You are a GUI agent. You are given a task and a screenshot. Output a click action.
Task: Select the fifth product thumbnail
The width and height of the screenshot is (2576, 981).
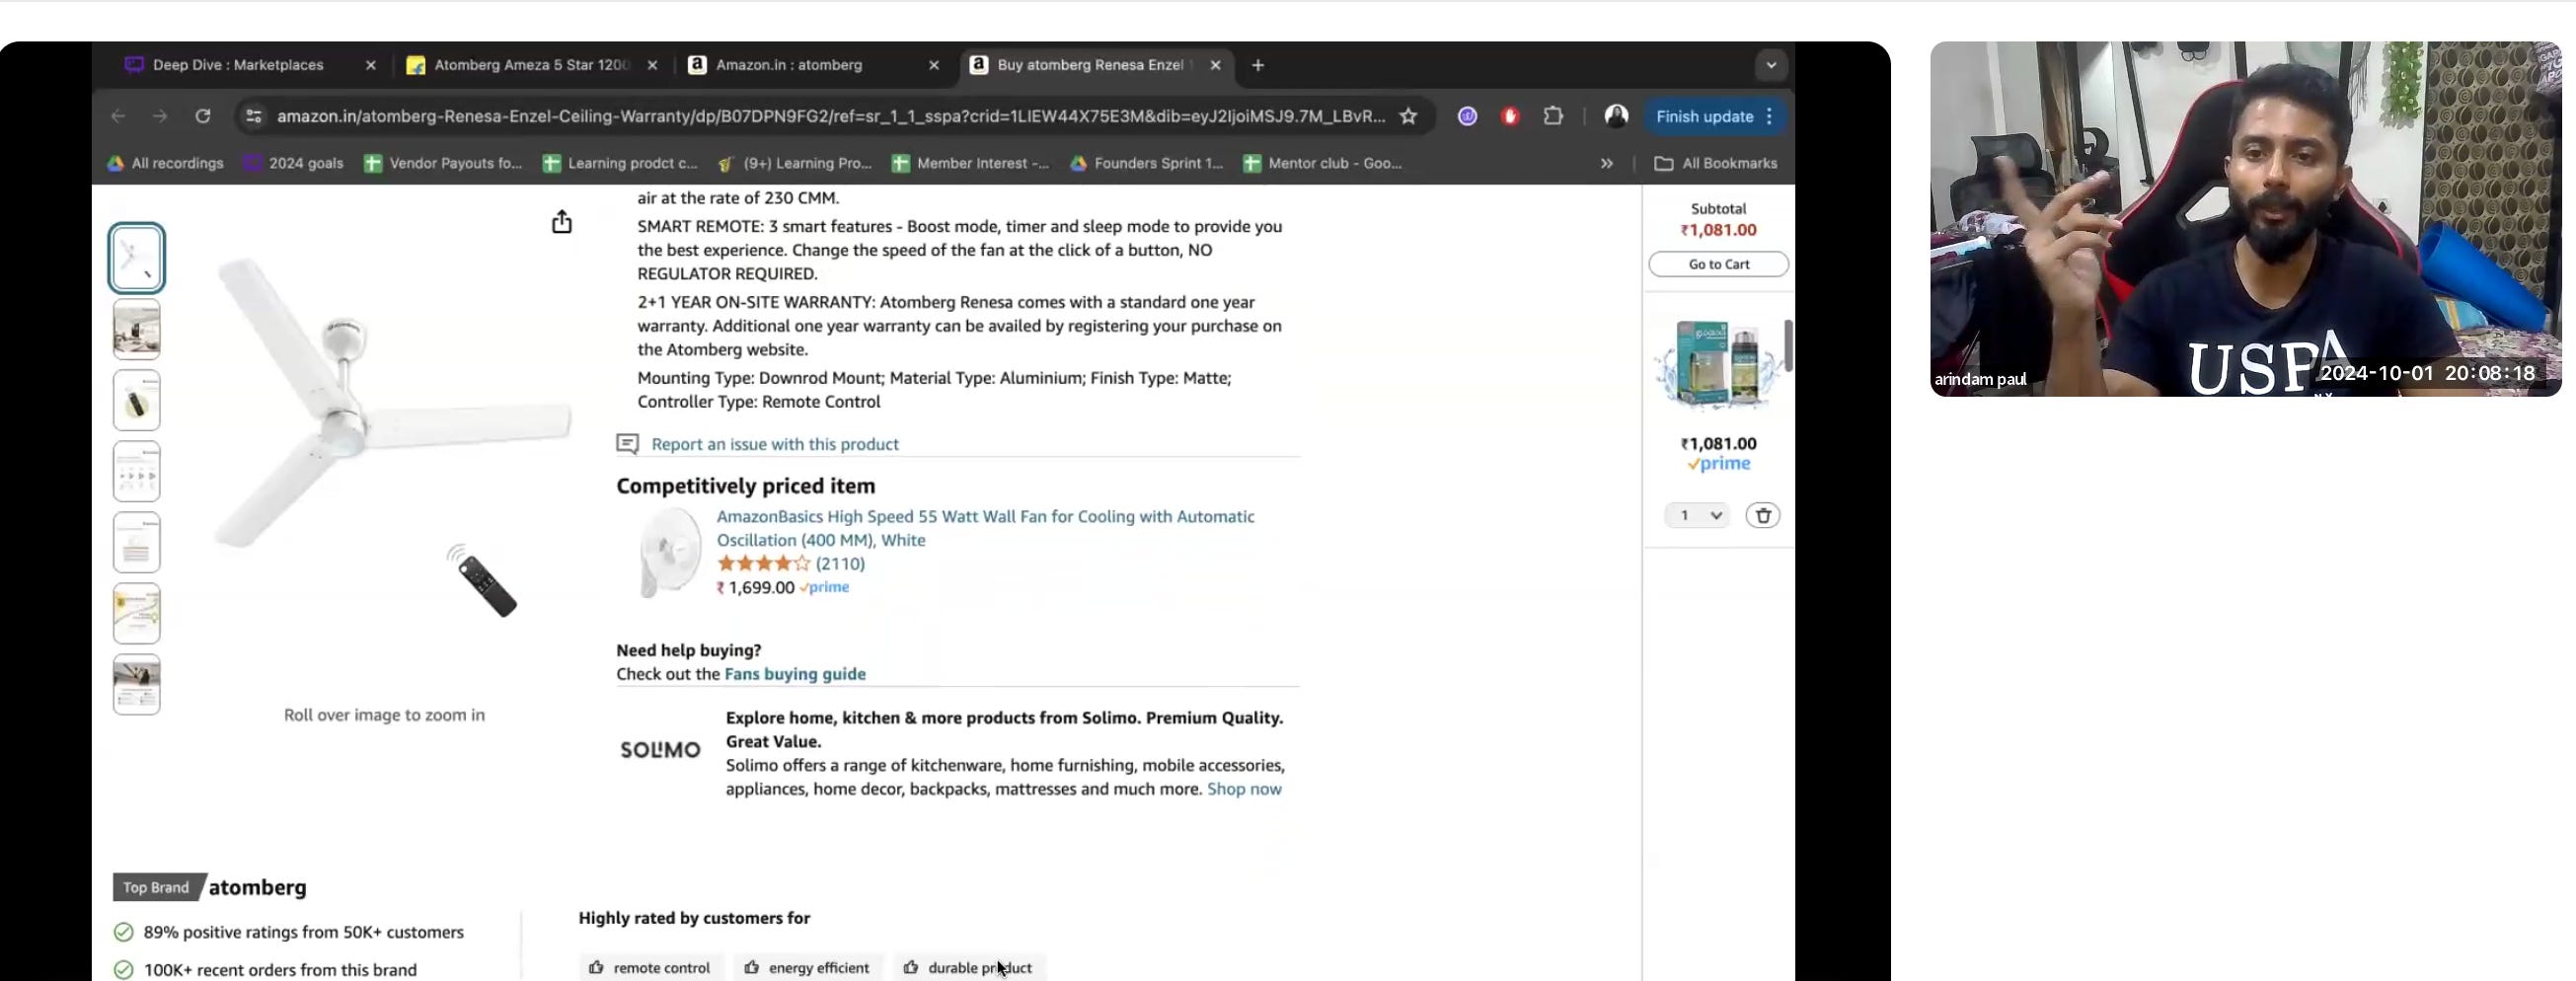(x=137, y=542)
